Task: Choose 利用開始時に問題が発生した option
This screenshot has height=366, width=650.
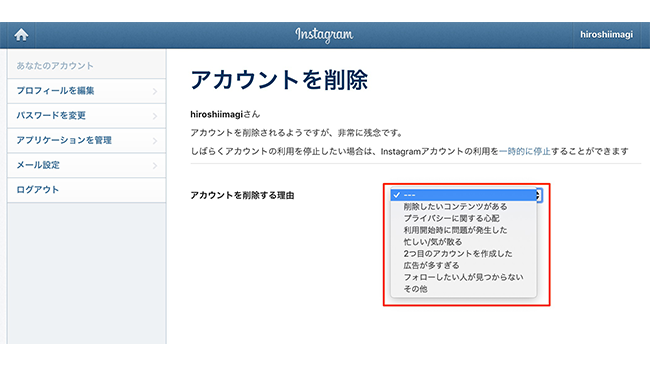Action: coord(463,230)
